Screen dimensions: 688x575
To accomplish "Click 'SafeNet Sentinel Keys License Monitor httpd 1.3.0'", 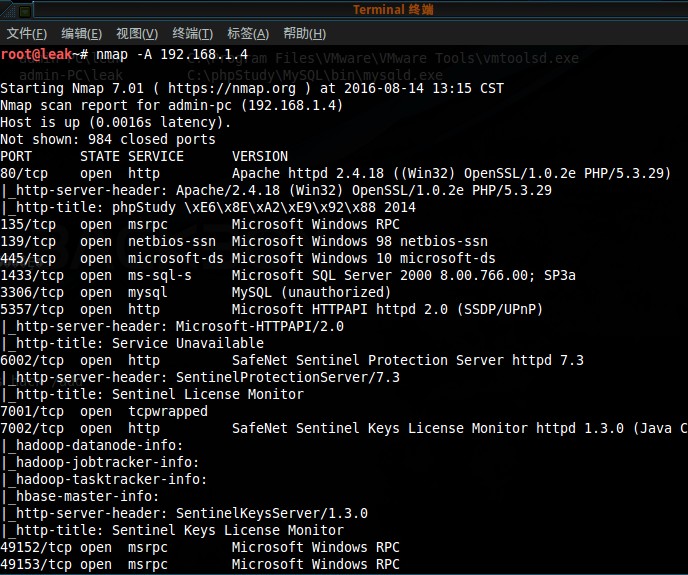I will [x=428, y=428].
